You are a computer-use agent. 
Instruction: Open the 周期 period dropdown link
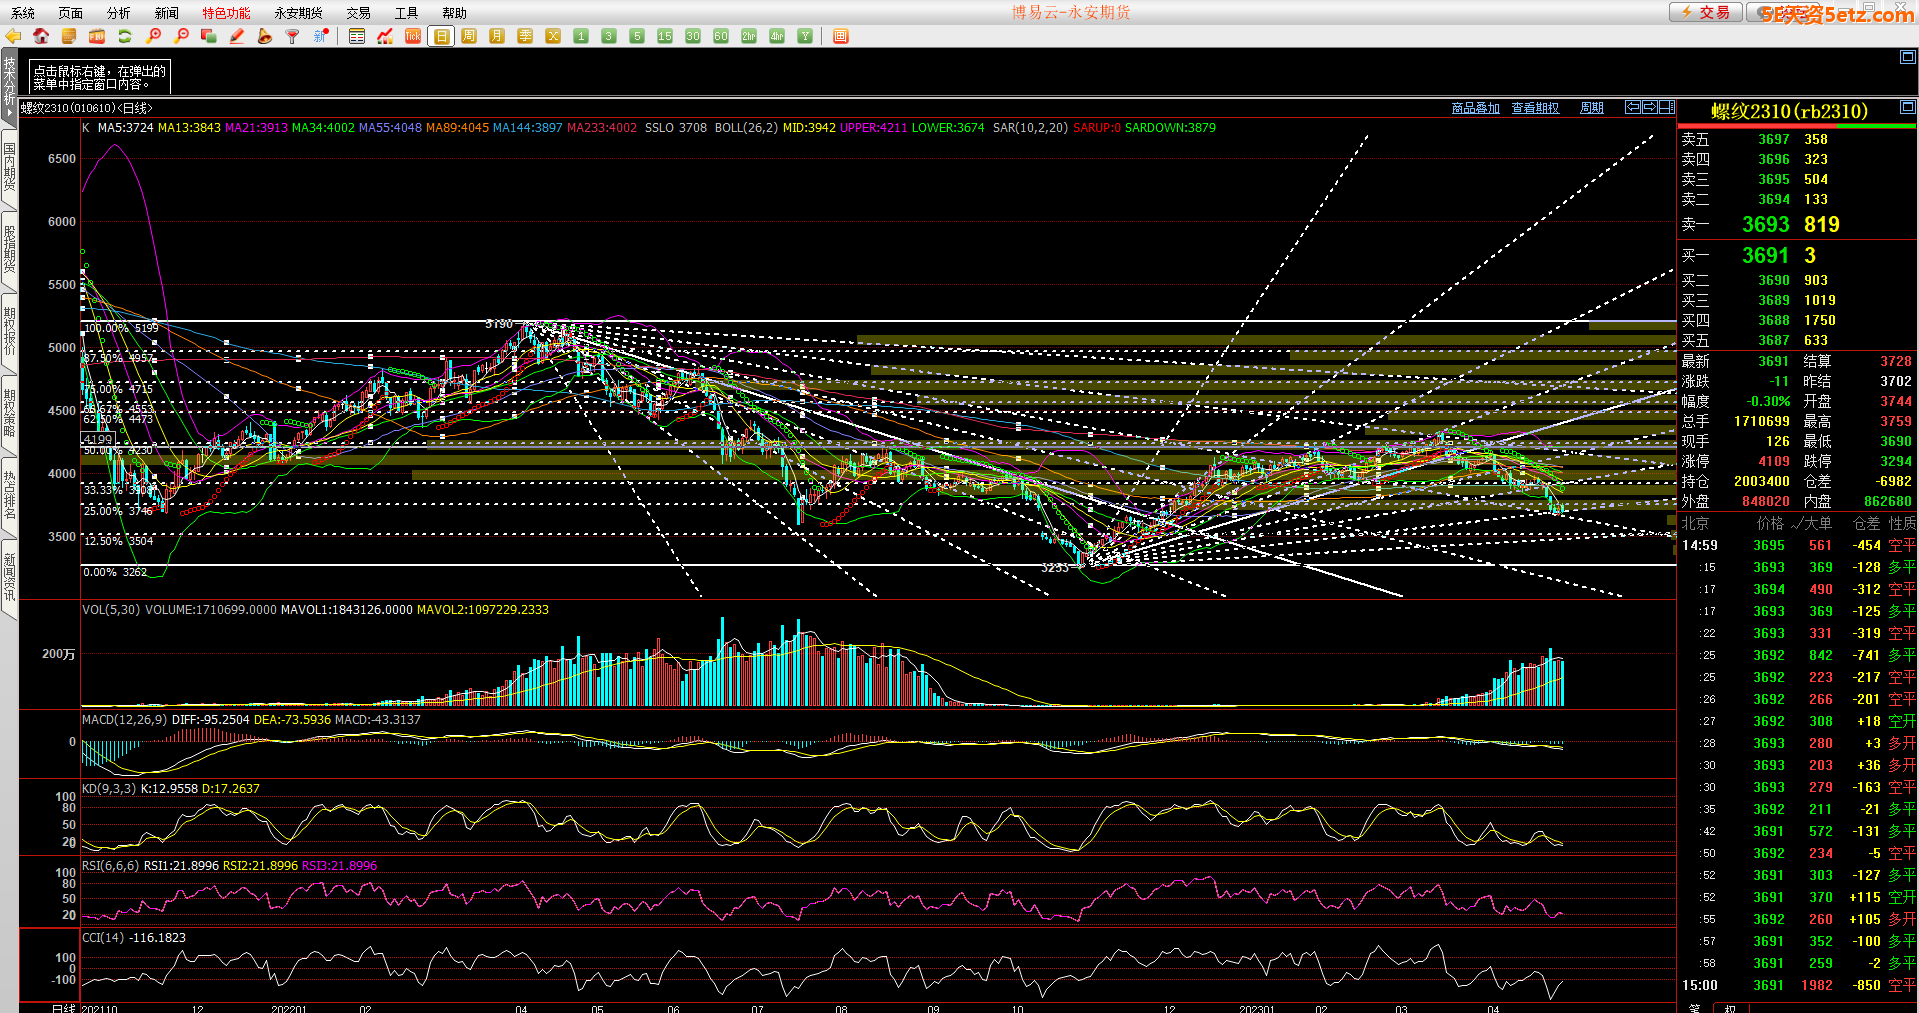point(1591,108)
